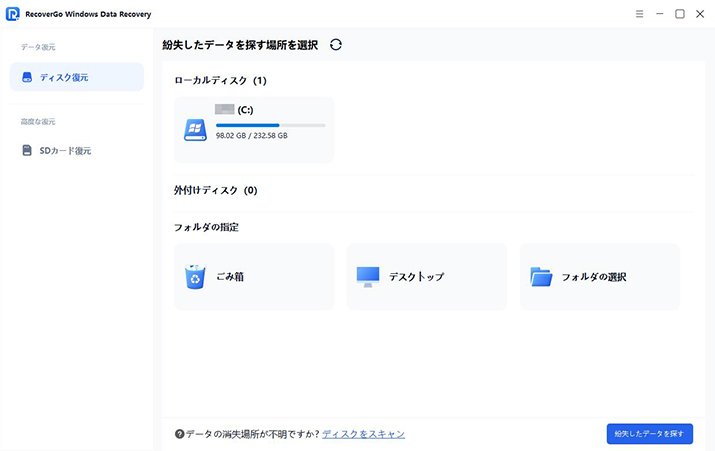Click the ローカルディスク (1) heading
The image size is (715, 451).
click(x=220, y=81)
